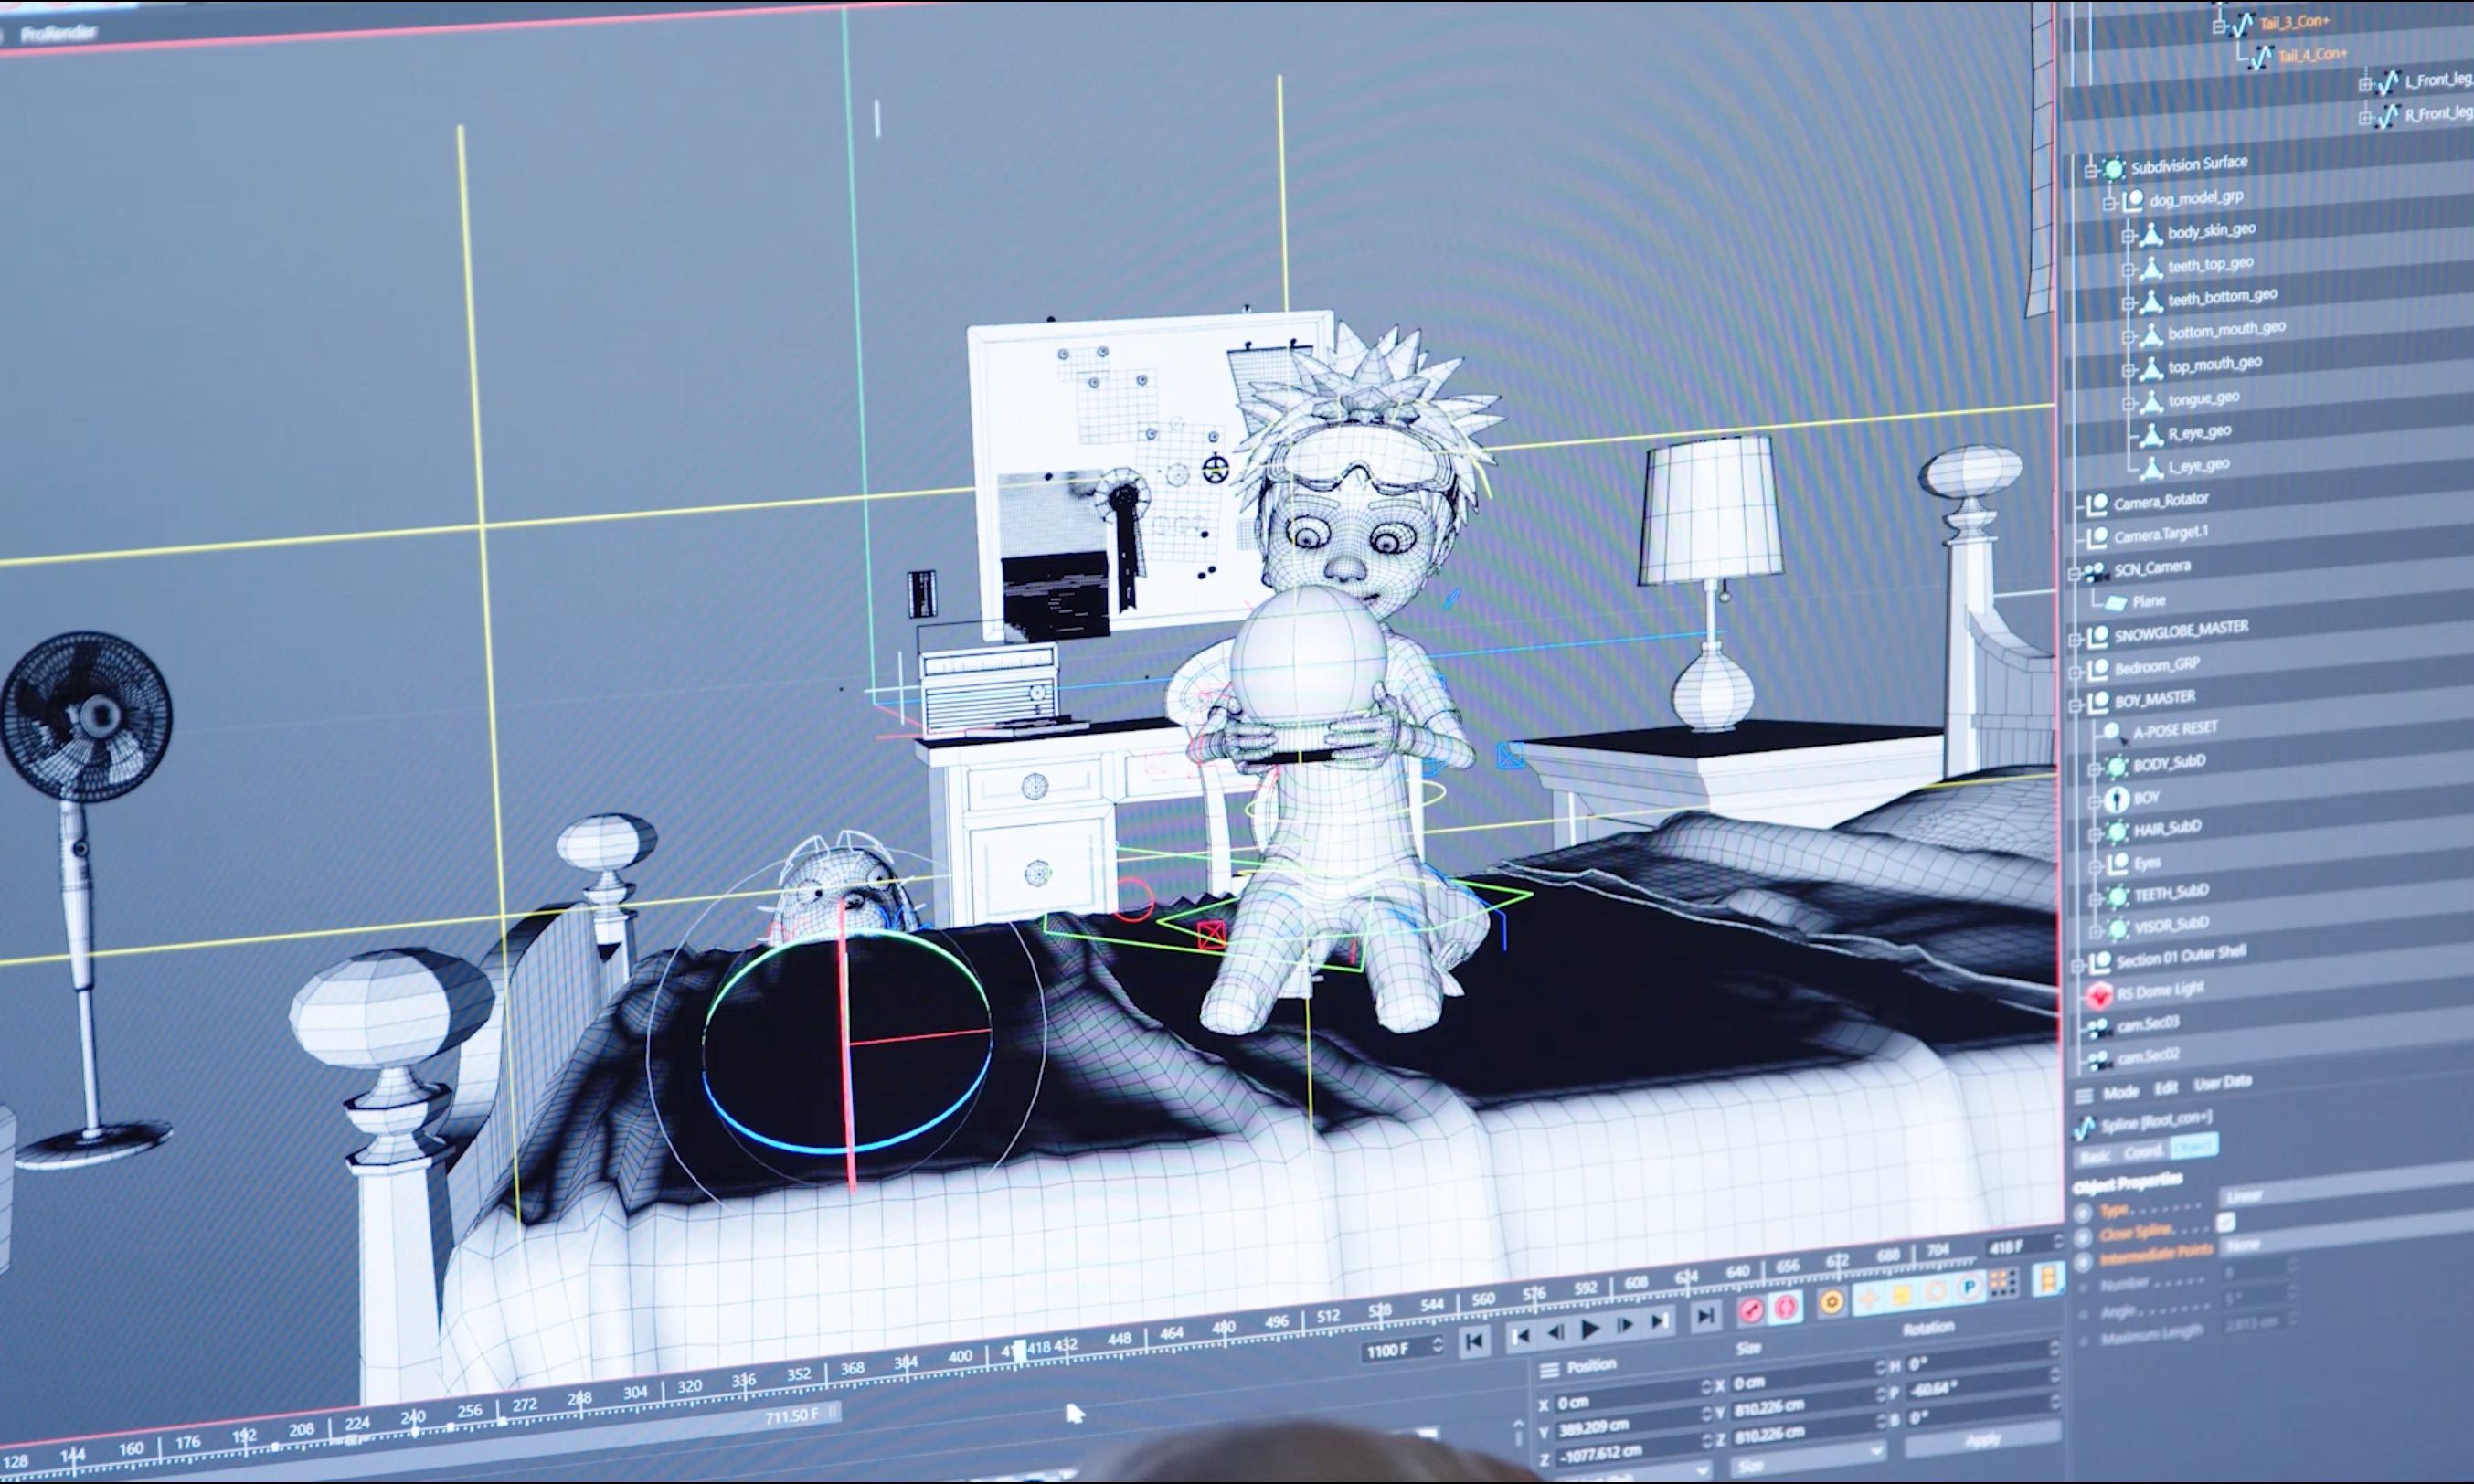Jump to the previous key
2474x1484 pixels.
[1519, 1335]
